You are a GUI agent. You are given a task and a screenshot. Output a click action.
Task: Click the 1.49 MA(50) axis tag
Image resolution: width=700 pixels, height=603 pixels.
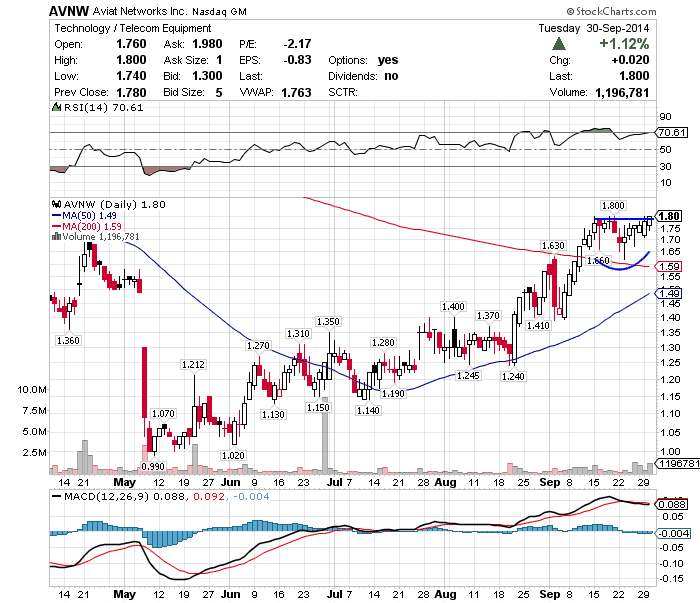[668, 293]
